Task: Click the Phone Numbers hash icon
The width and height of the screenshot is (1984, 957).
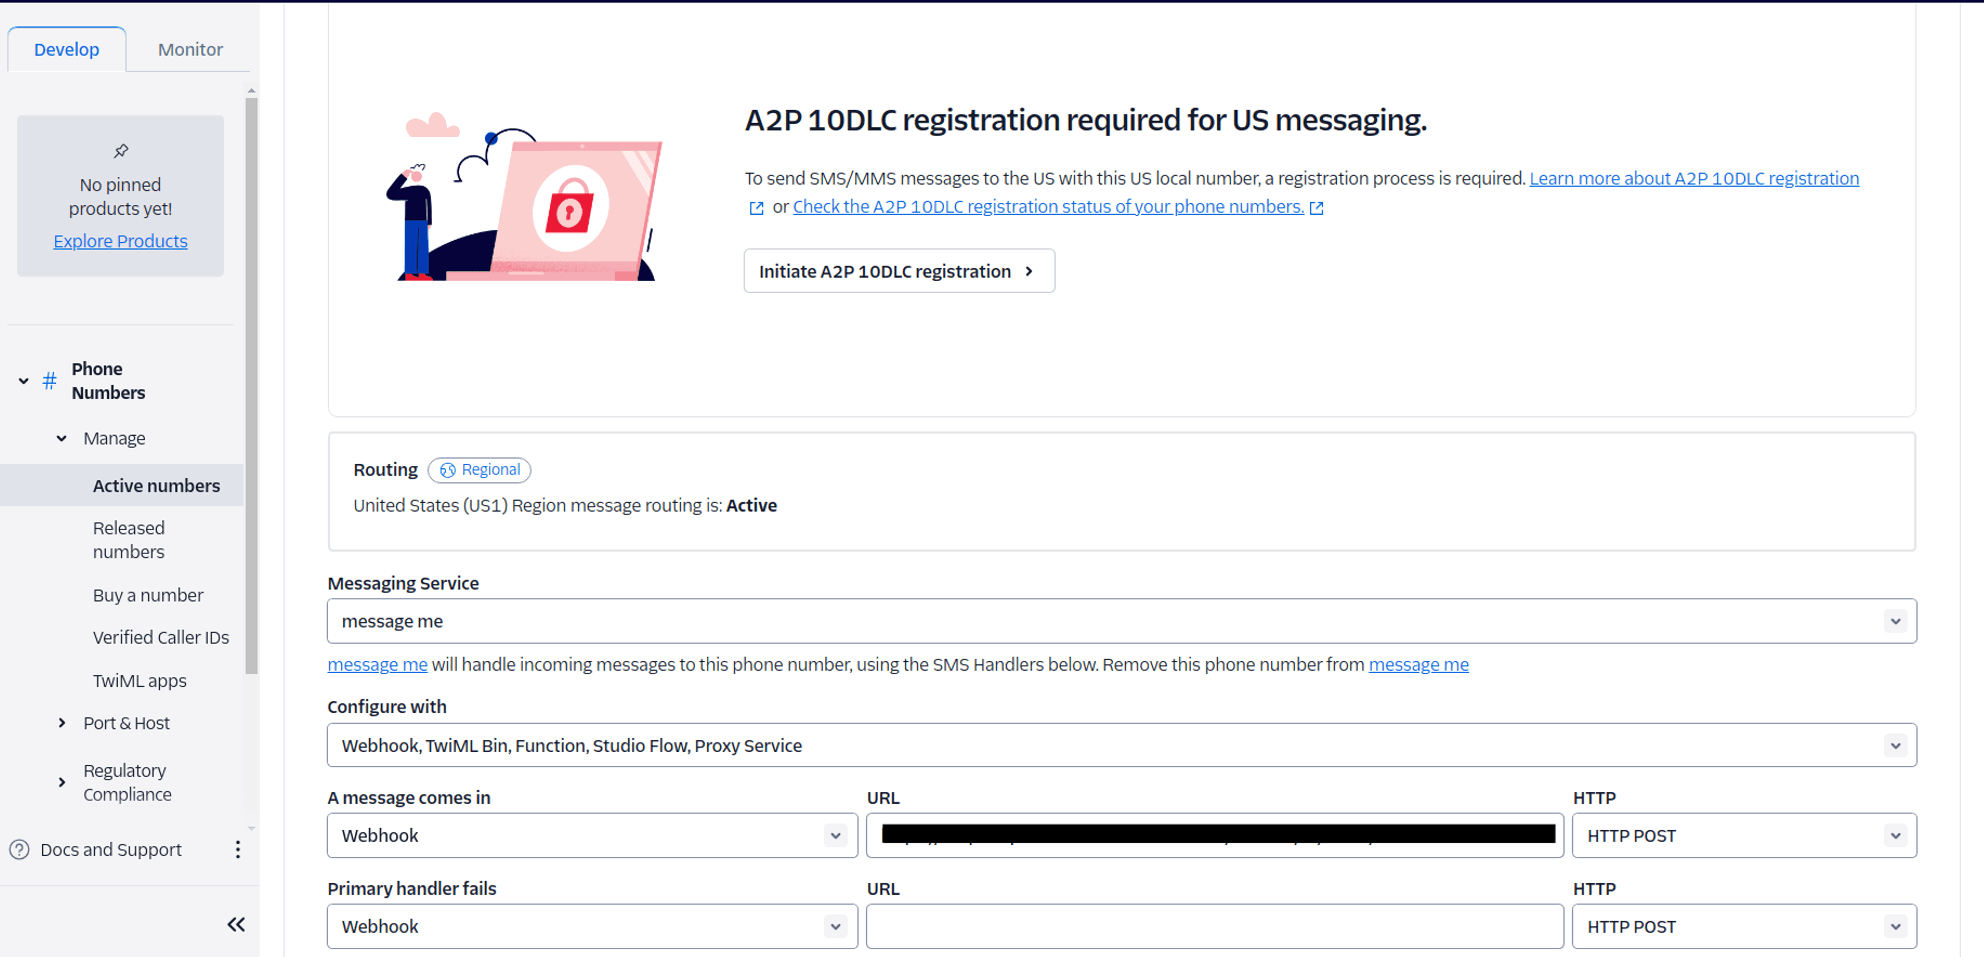Action: (48, 381)
